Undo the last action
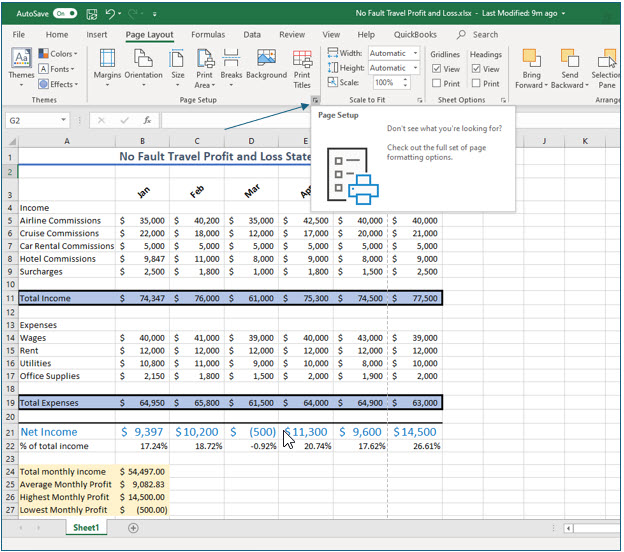 [110, 14]
